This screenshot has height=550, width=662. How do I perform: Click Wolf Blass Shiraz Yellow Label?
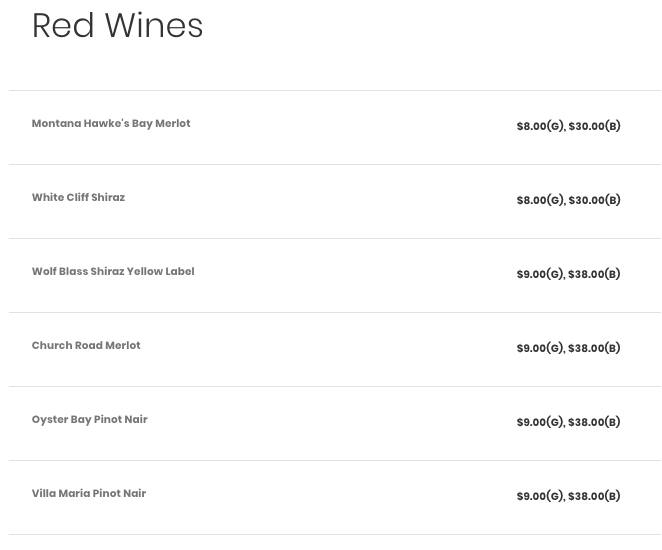coord(113,272)
